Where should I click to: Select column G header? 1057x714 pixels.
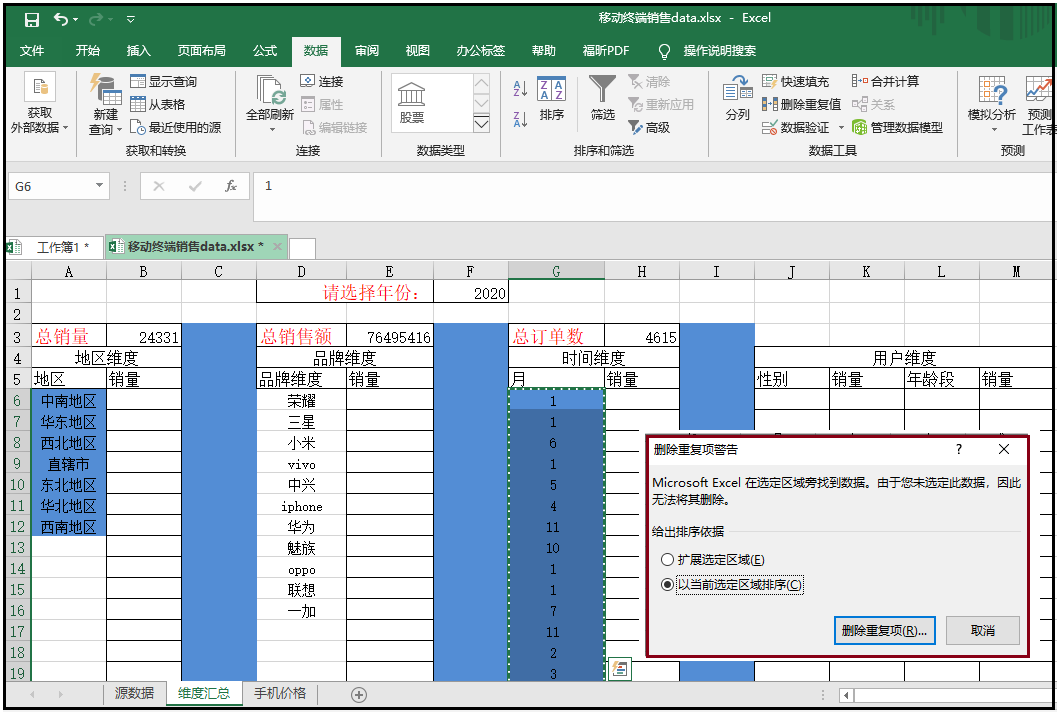(x=556, y=271)
